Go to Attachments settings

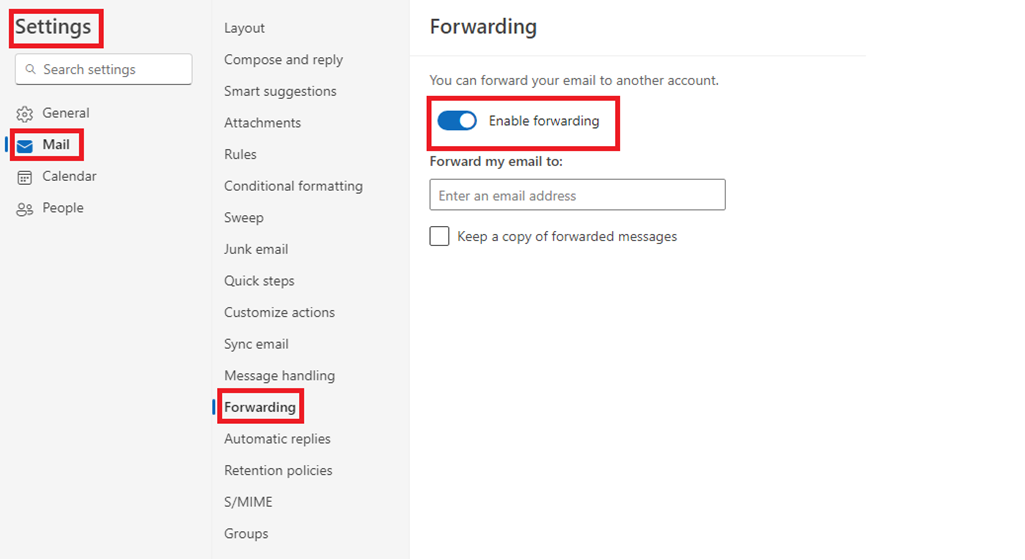(262, 123)
